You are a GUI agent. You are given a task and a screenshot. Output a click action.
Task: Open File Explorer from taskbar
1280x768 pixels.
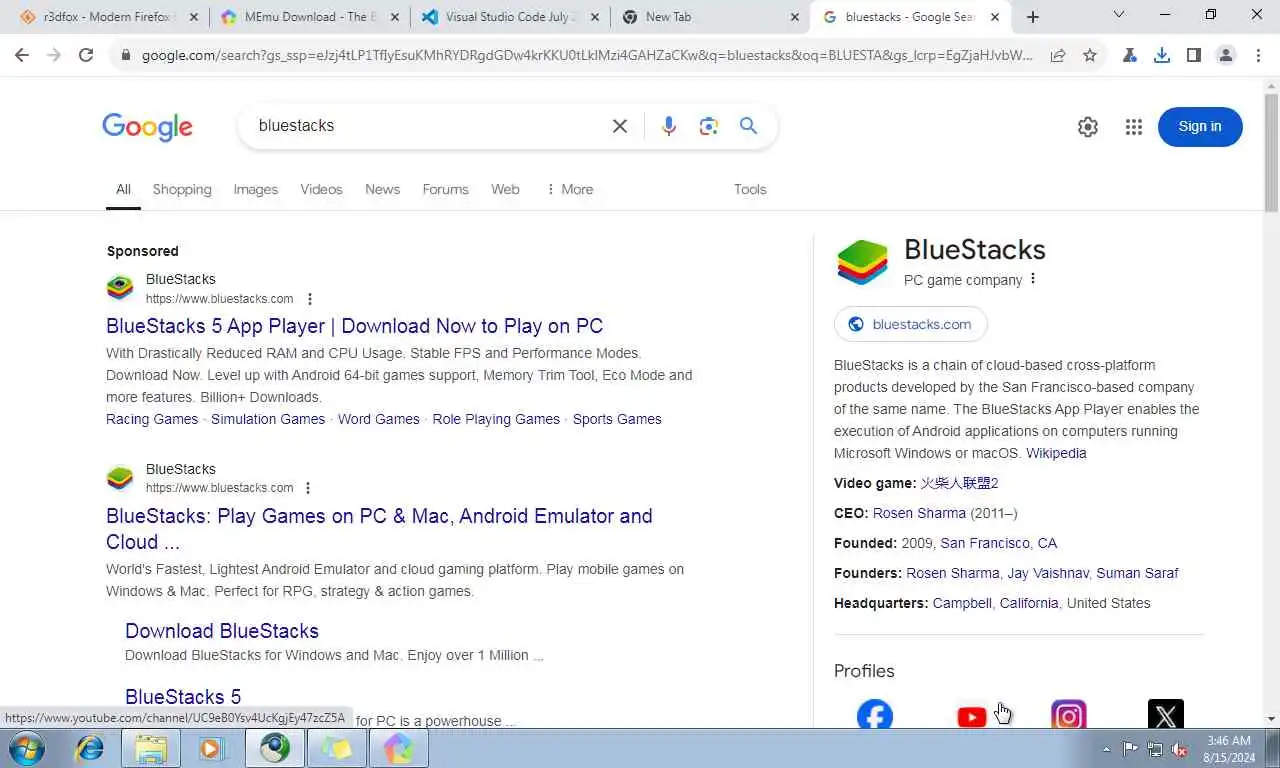151,748
